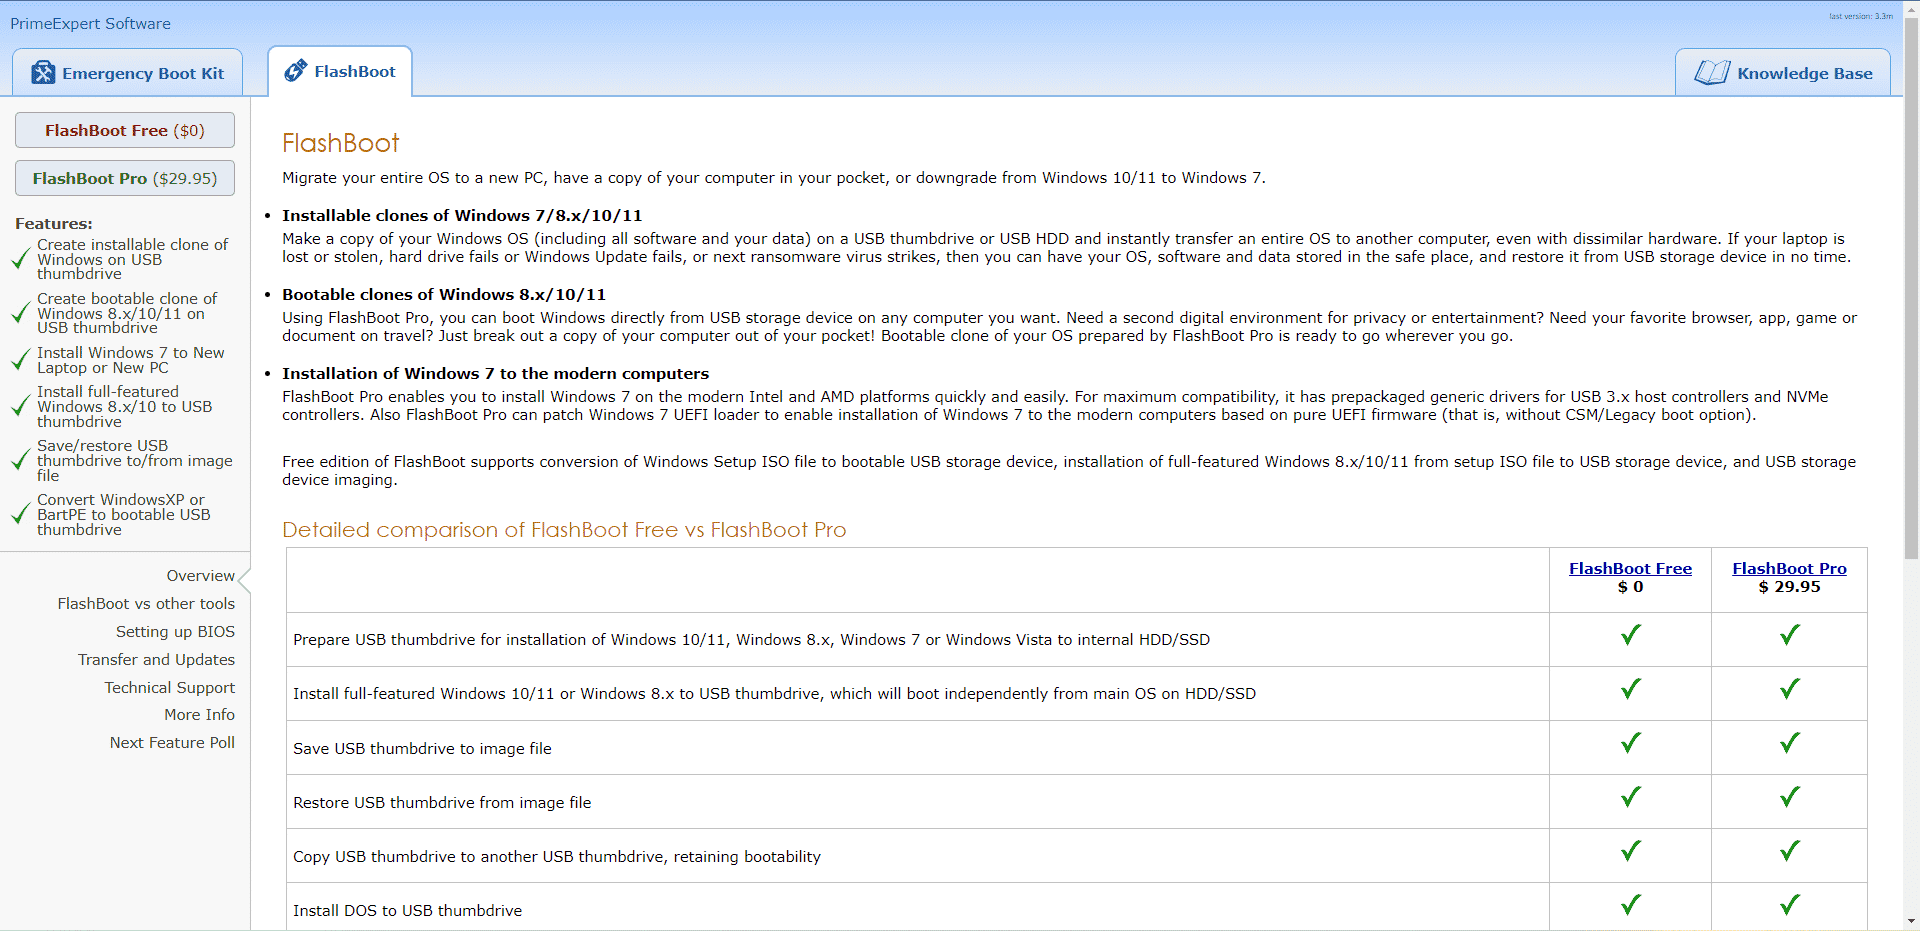Viewport: 1920px width, 931px height.
Task: Go to Setting up BIOS page
Action: point(175,632)
